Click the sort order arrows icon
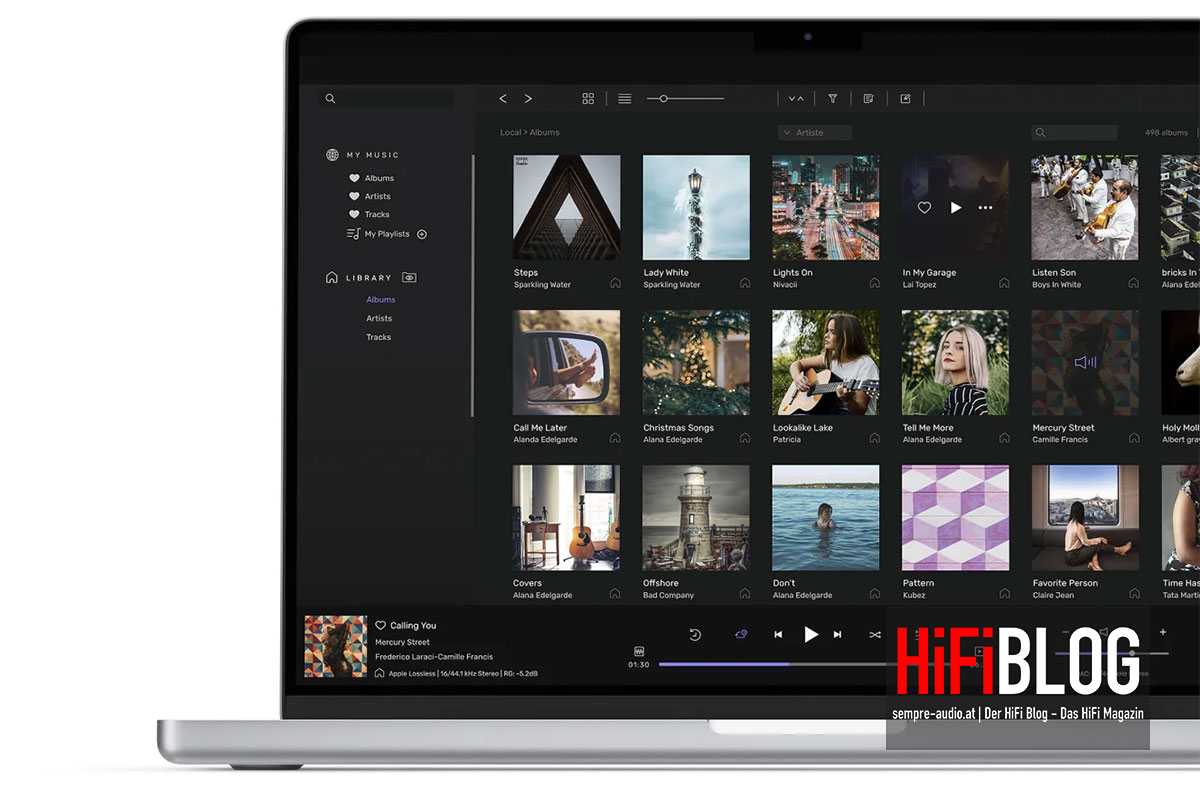Image resolution: width=1200 pixels, height=800 pixels. pos(796,99)
